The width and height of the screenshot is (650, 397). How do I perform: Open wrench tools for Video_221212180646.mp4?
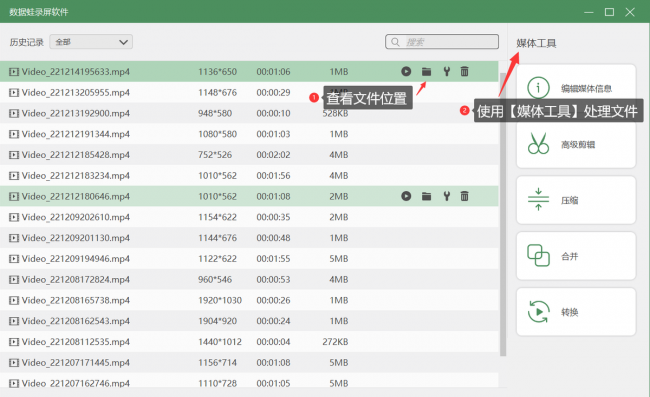click(446, 196)
